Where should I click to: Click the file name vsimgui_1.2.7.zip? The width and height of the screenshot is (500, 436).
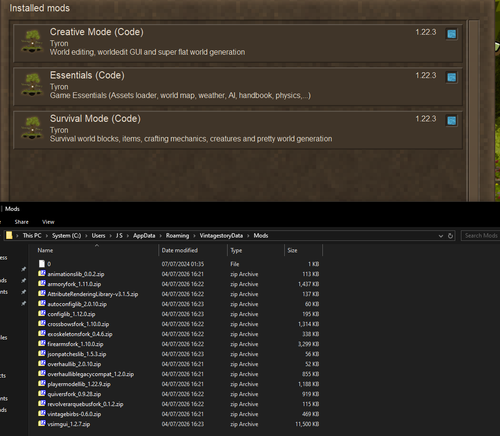click(69, 424)
